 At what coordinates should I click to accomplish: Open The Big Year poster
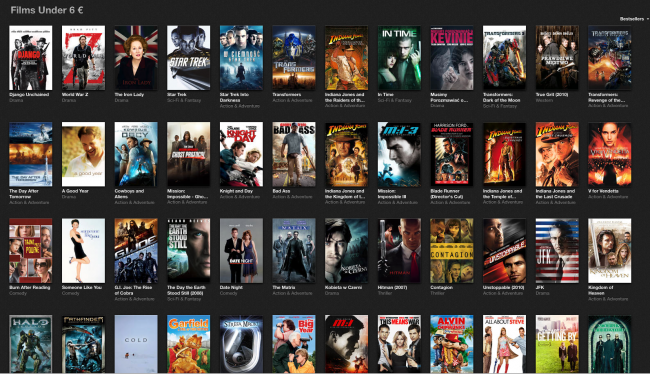(x=294, y=344)
